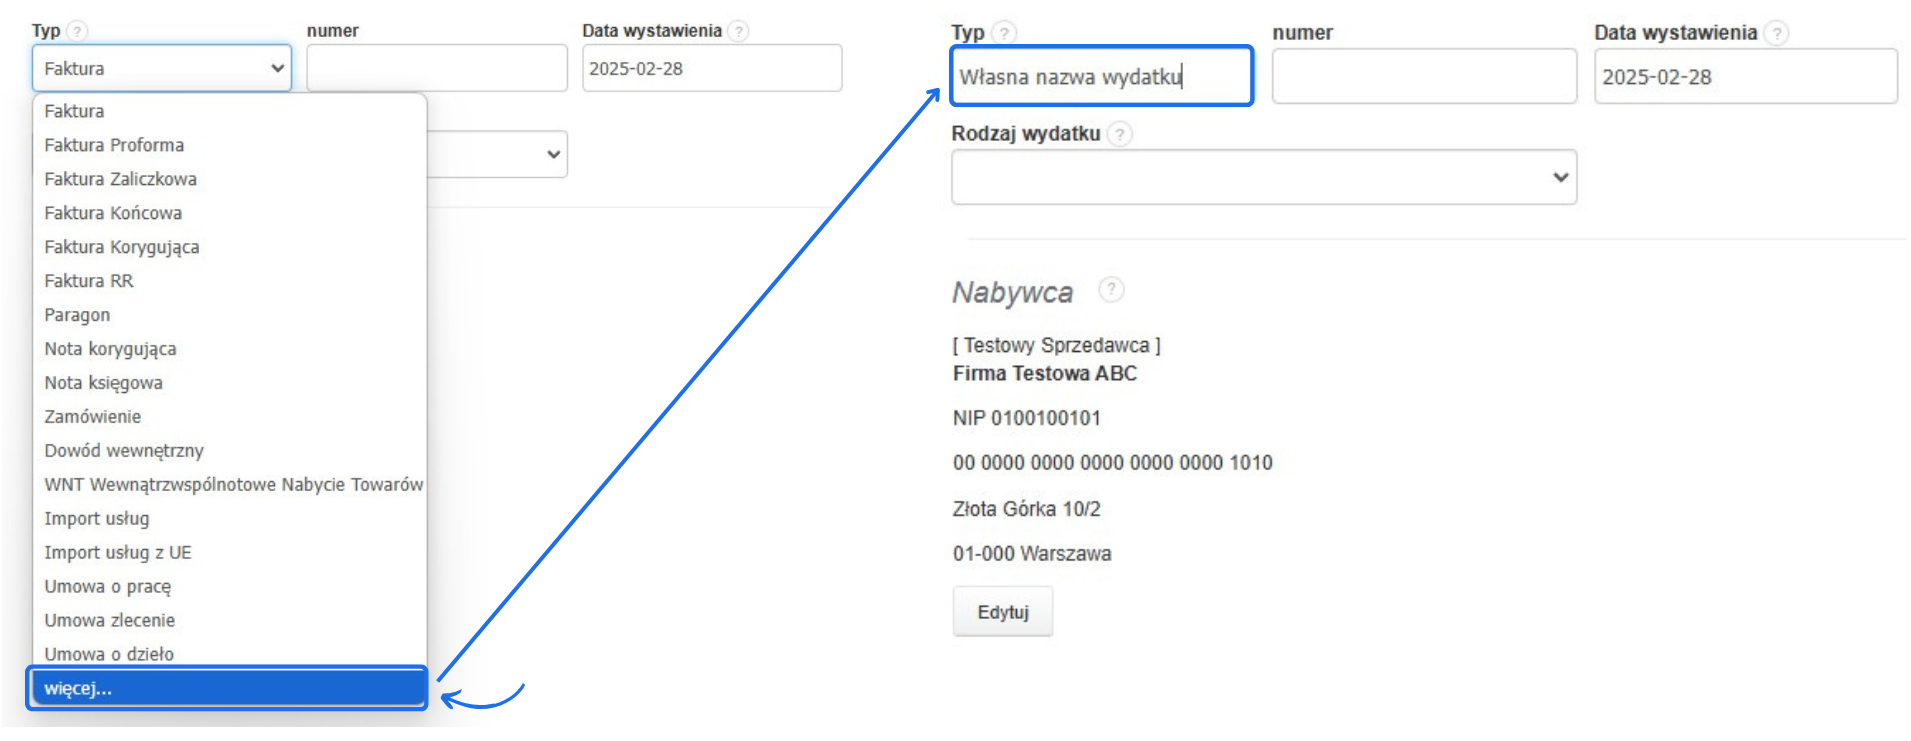Choose Zamówienie from the type list

point(92,417)
